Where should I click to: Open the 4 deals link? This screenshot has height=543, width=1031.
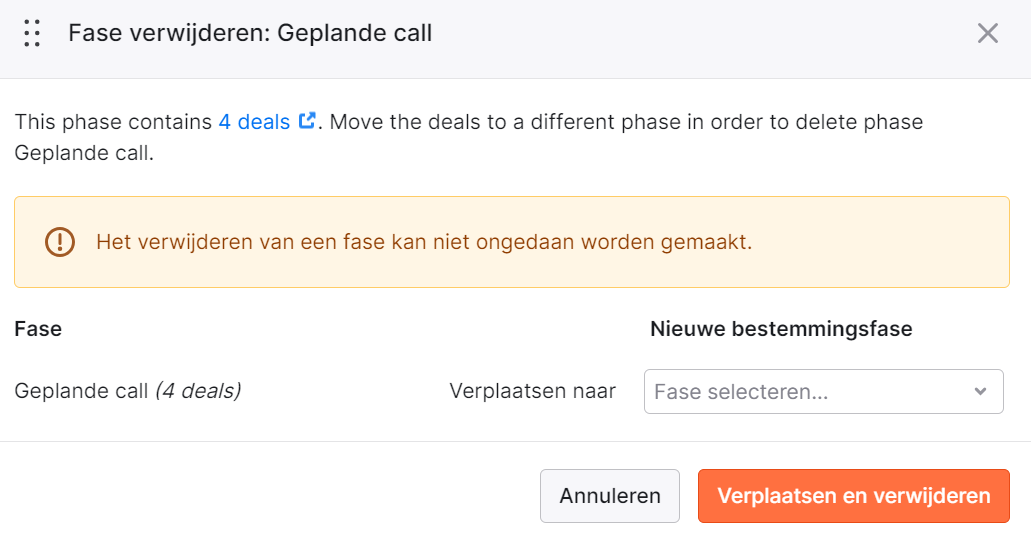click(x=254, y=122)
